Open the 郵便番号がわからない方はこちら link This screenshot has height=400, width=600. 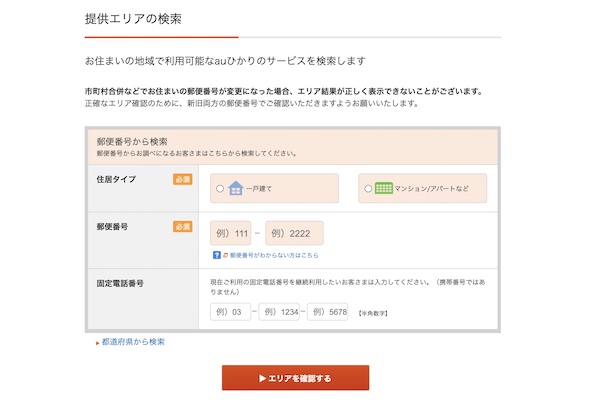click(x=274, y=255)
